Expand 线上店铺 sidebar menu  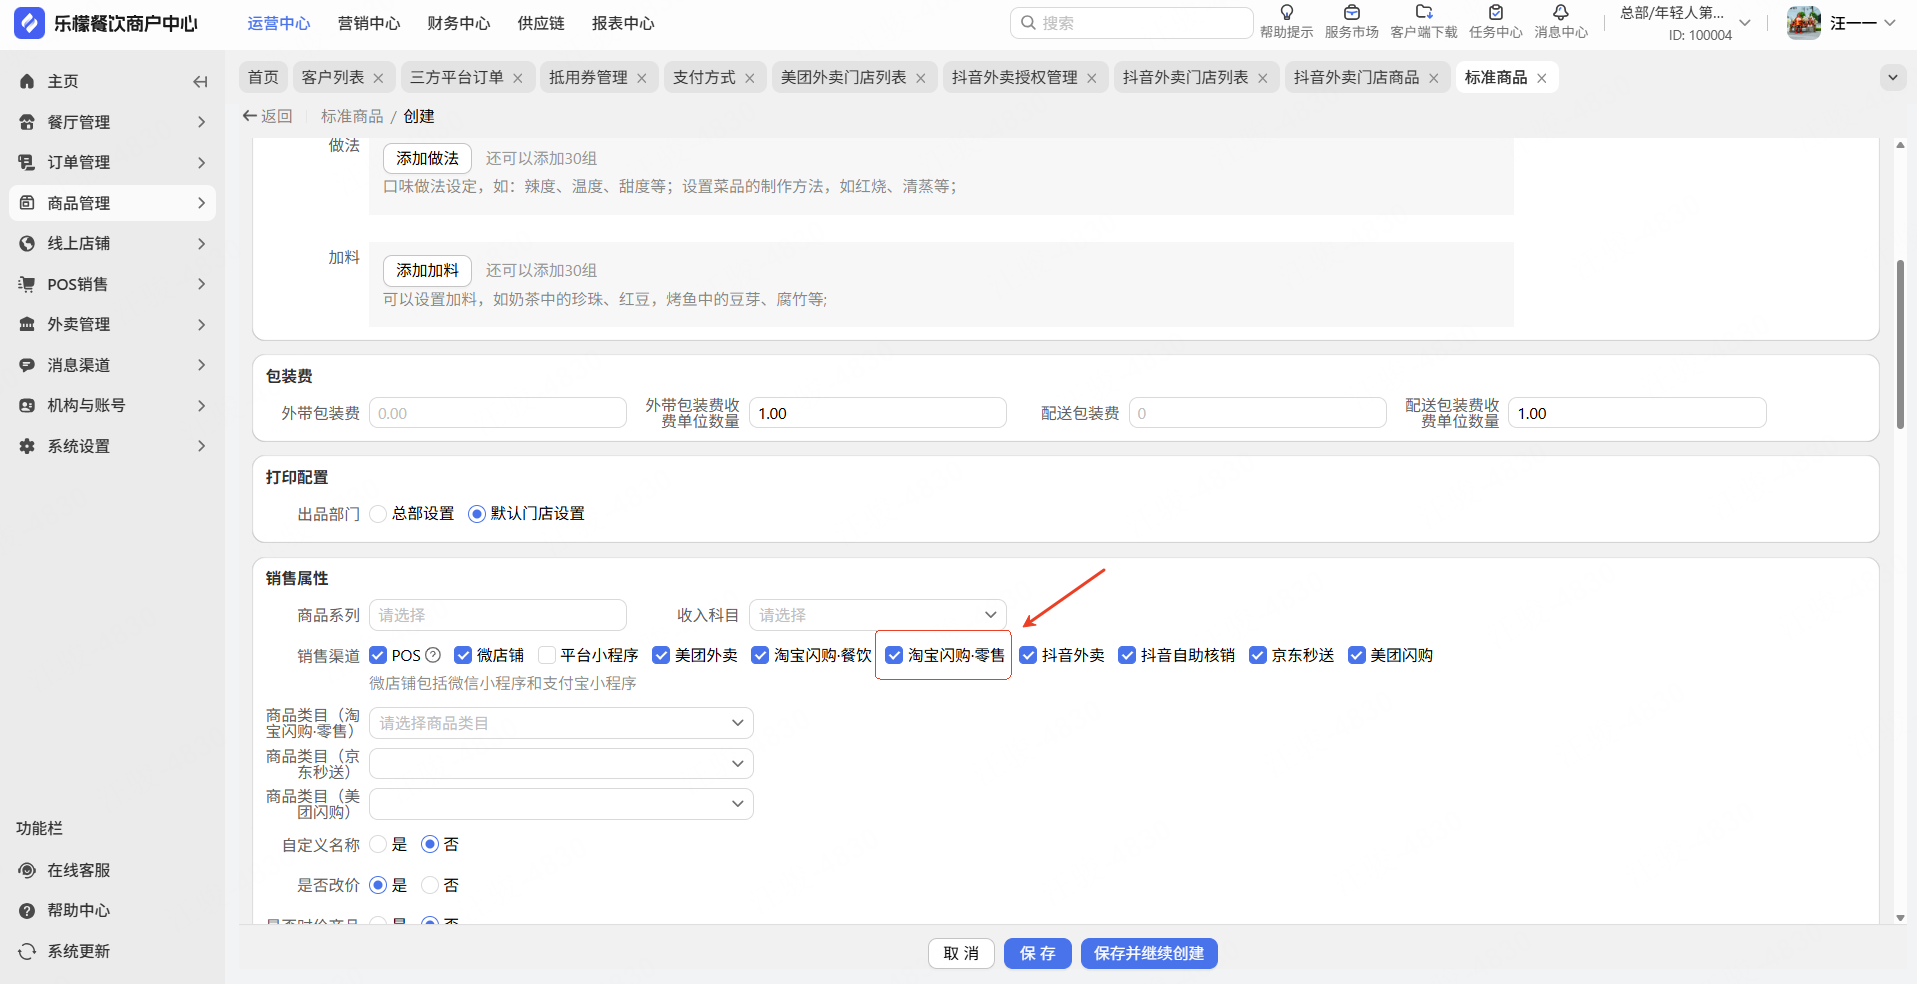pyautogui.click(x=112, y=243)
